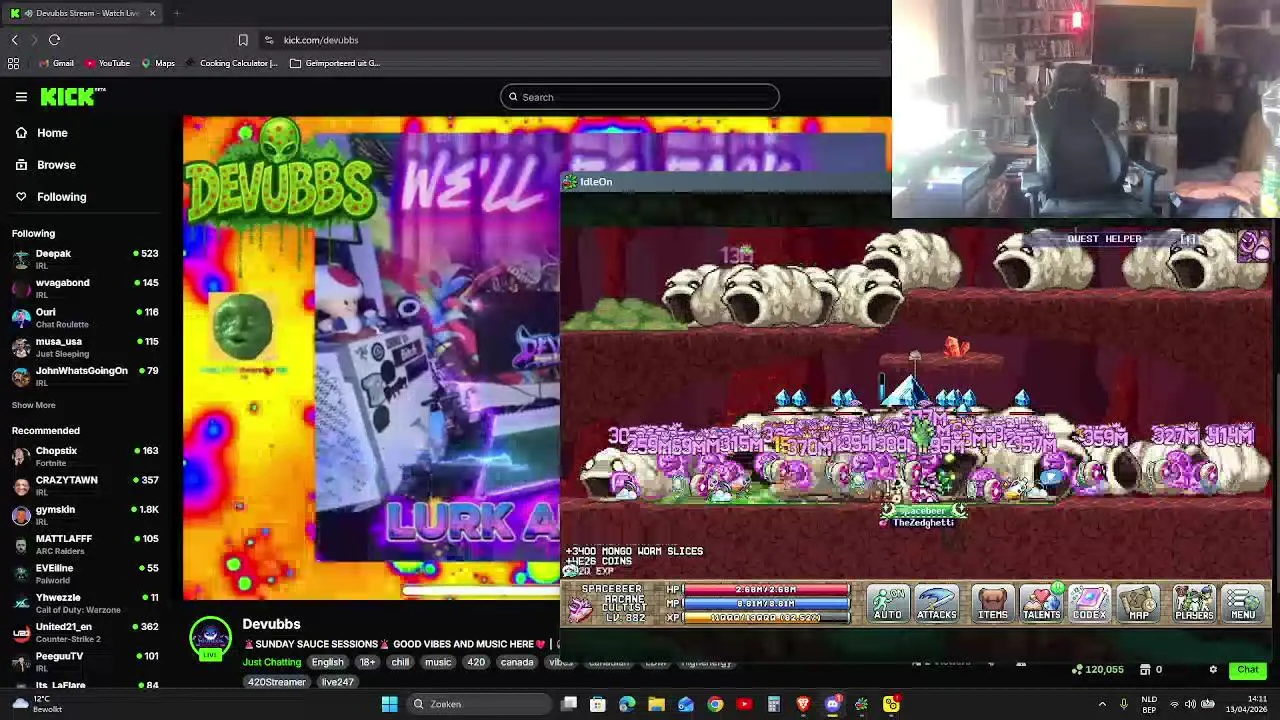Open the Maps bookmark
Viewport: 1280px width, 720px height.
[158, 63]
